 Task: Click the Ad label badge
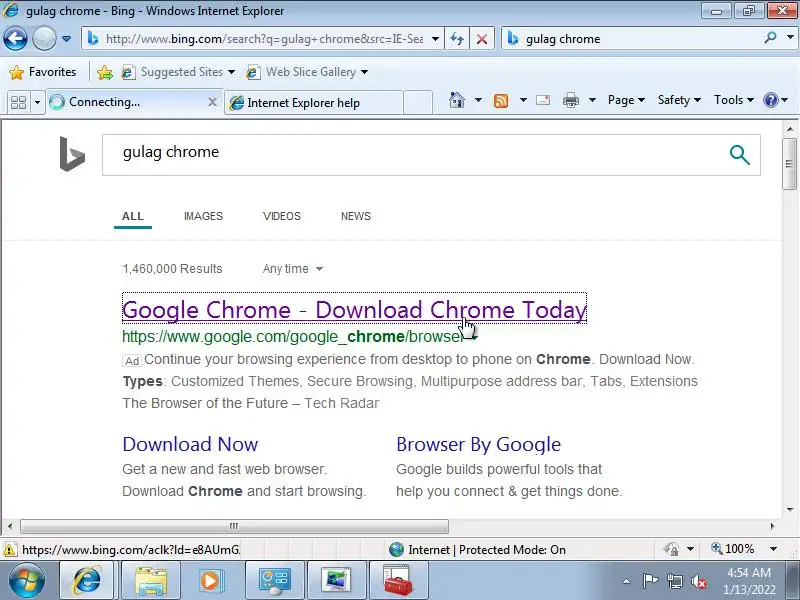click(x=132, y=361)
